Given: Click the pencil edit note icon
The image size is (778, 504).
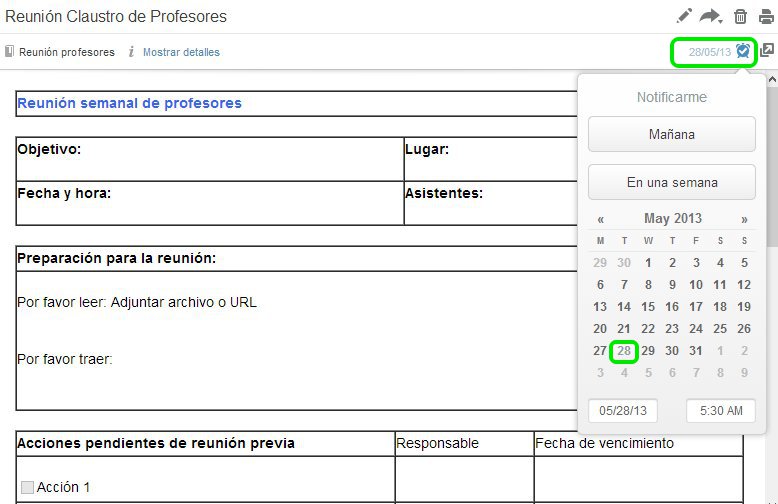Looking at the screenshot, I should [x=684, y=16].
